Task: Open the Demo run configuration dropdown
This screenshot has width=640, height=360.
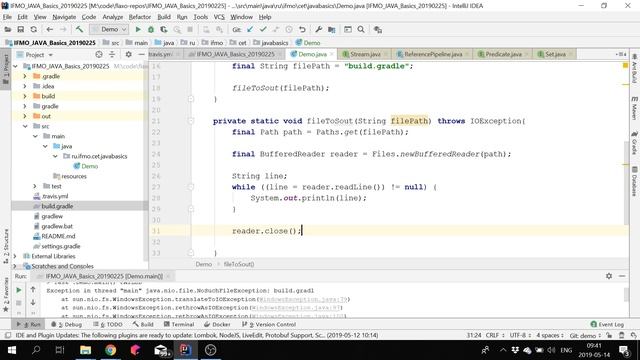Action: coord(109,29)
